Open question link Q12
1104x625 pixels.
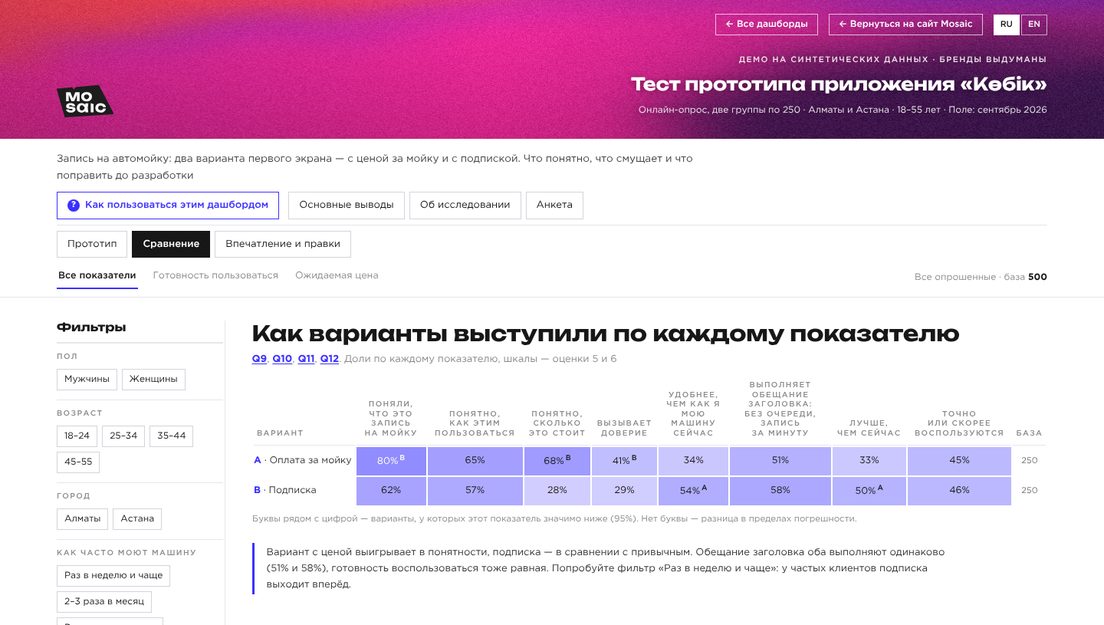point(329,359)
